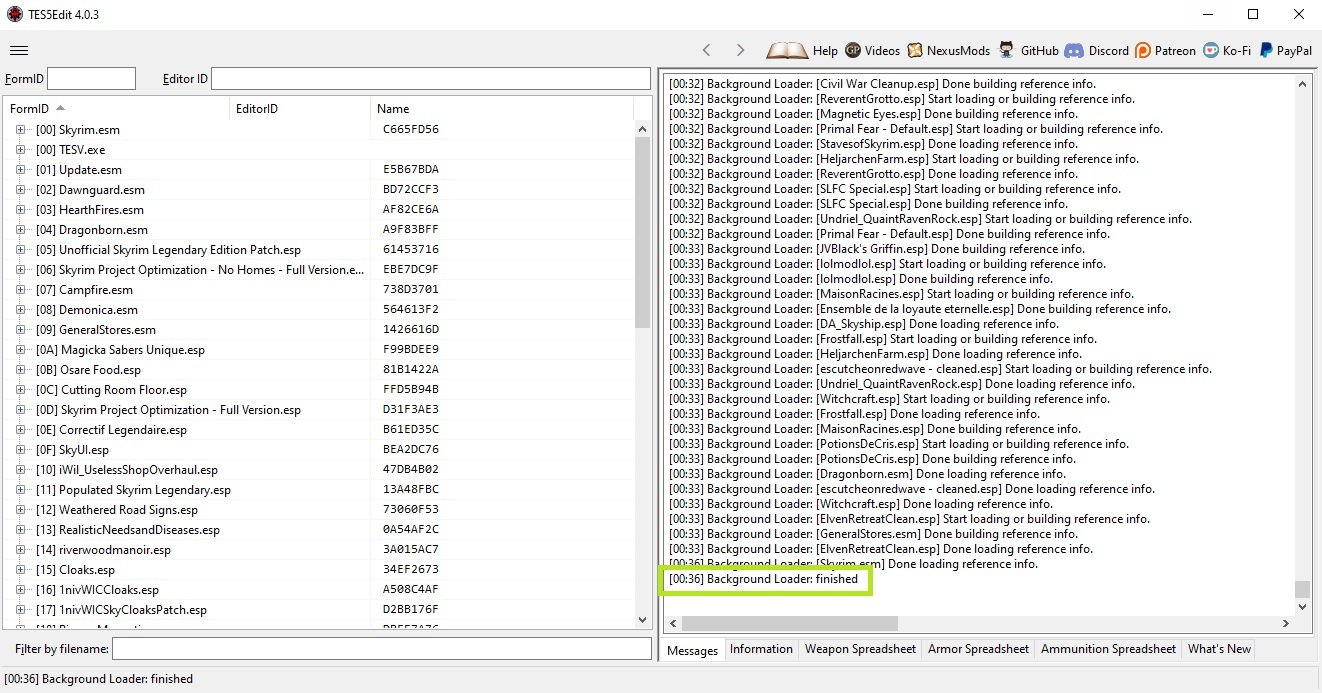1322x693 pixels.
Task: Expand [01] Update.esm node
Action: click(20, 170)
